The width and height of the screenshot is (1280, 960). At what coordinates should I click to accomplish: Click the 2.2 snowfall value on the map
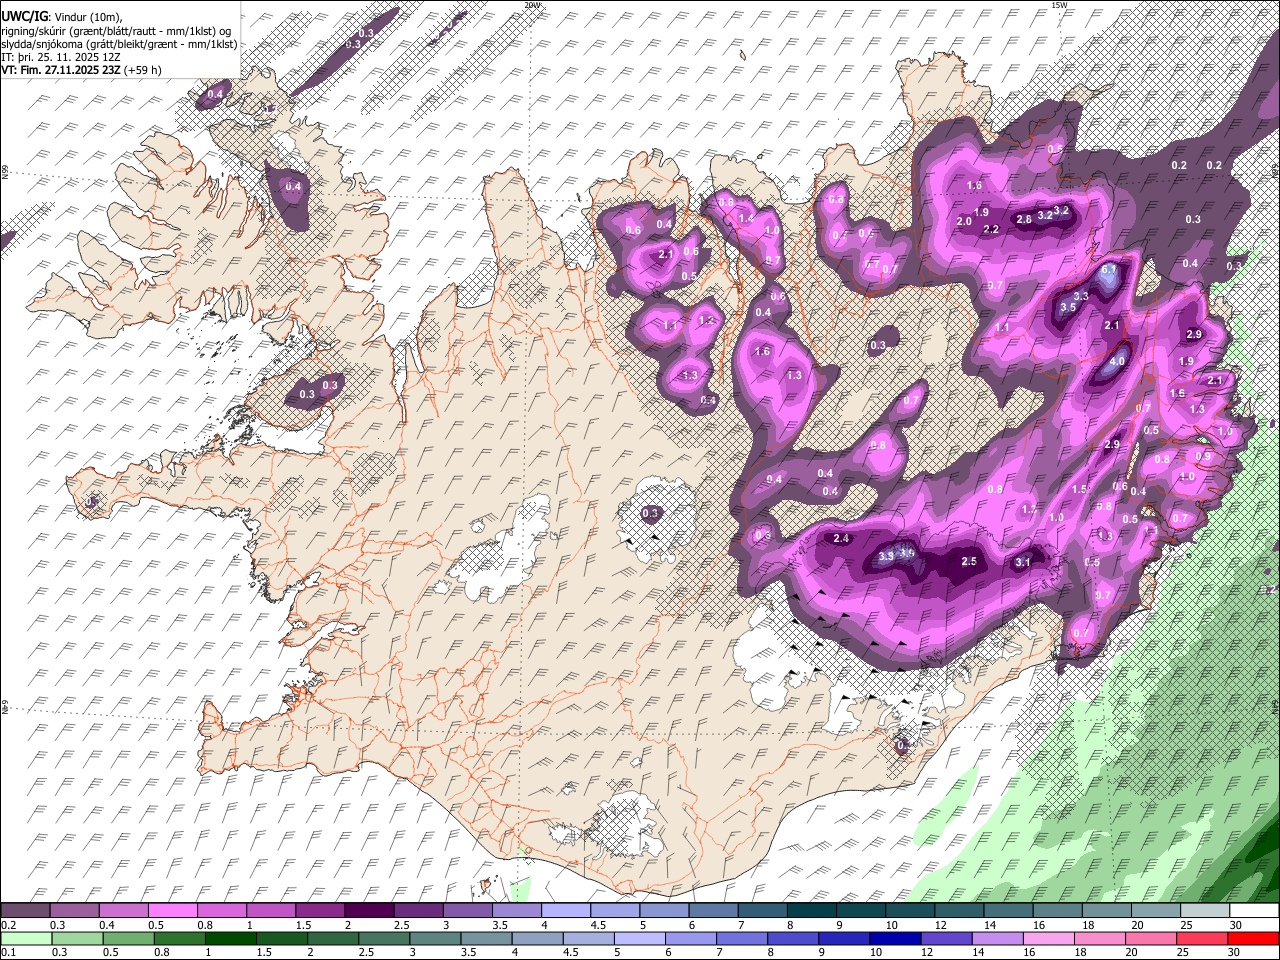click(x=991, y=230)
